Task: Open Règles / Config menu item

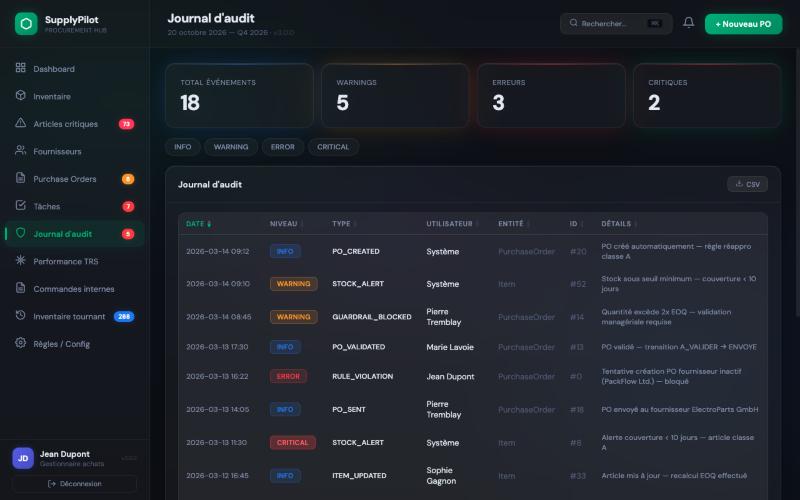Action: (74, 343)
